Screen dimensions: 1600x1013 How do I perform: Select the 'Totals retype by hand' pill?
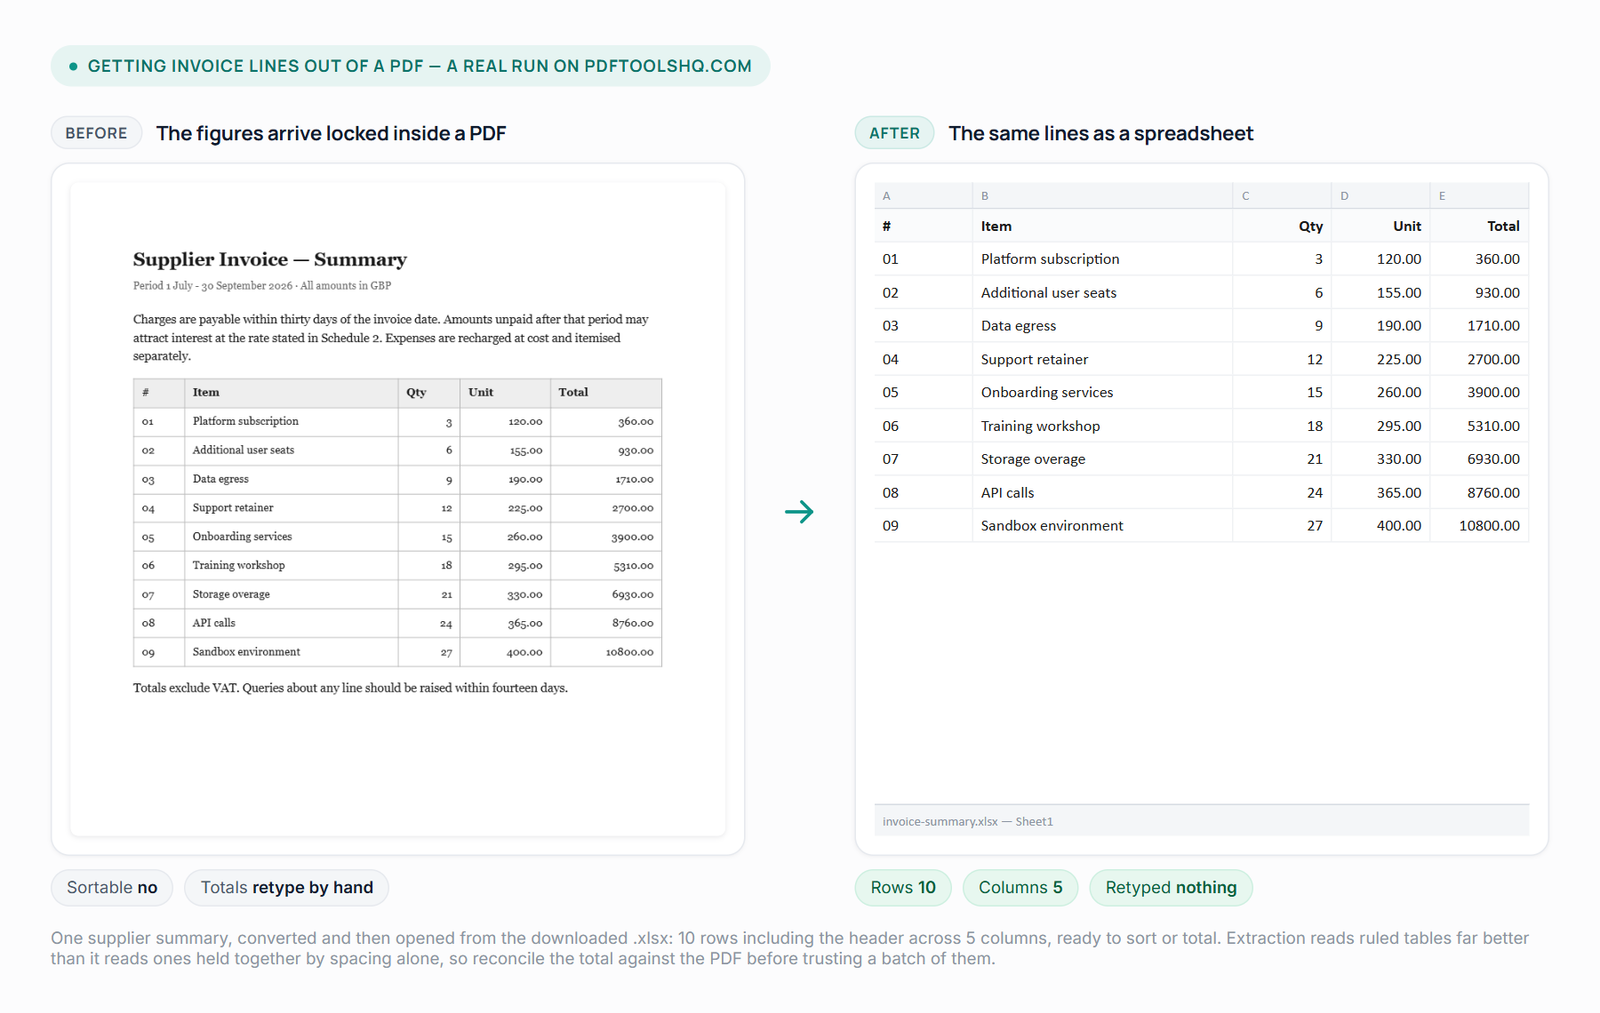286,887
